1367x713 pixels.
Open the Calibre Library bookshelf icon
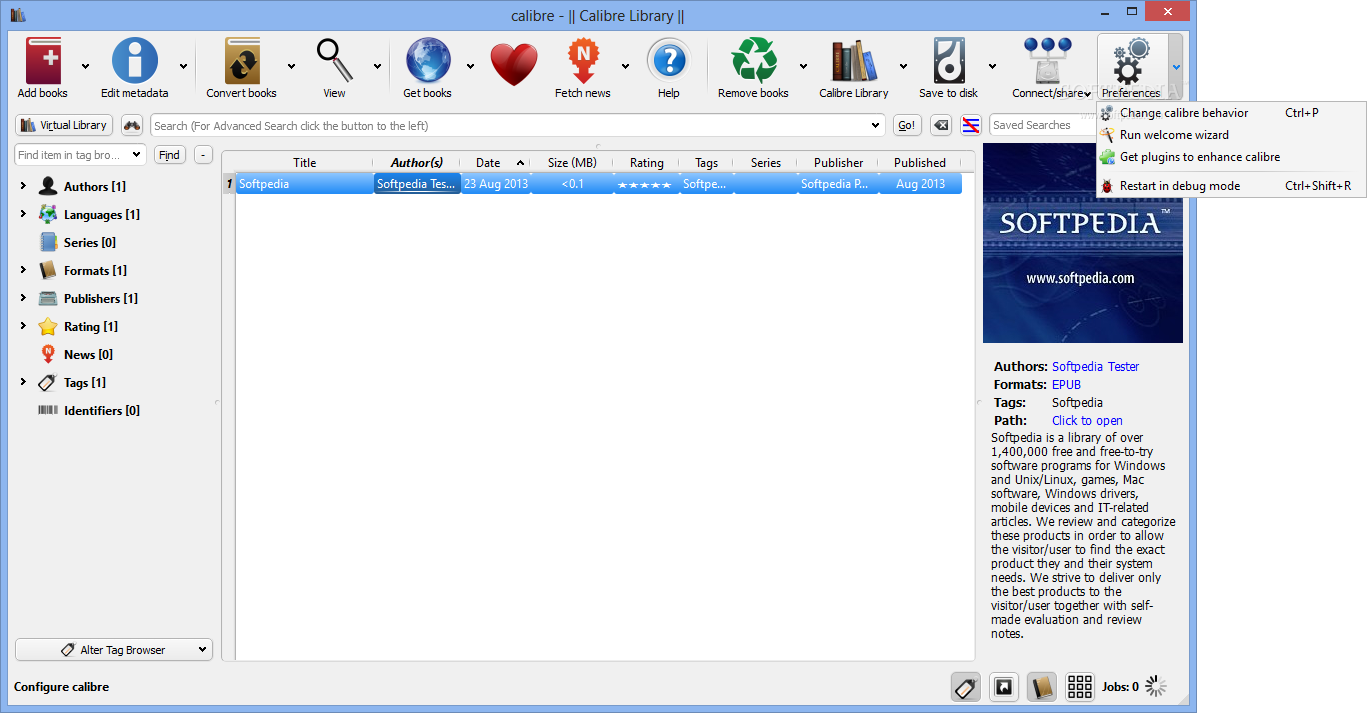point(853,61)
